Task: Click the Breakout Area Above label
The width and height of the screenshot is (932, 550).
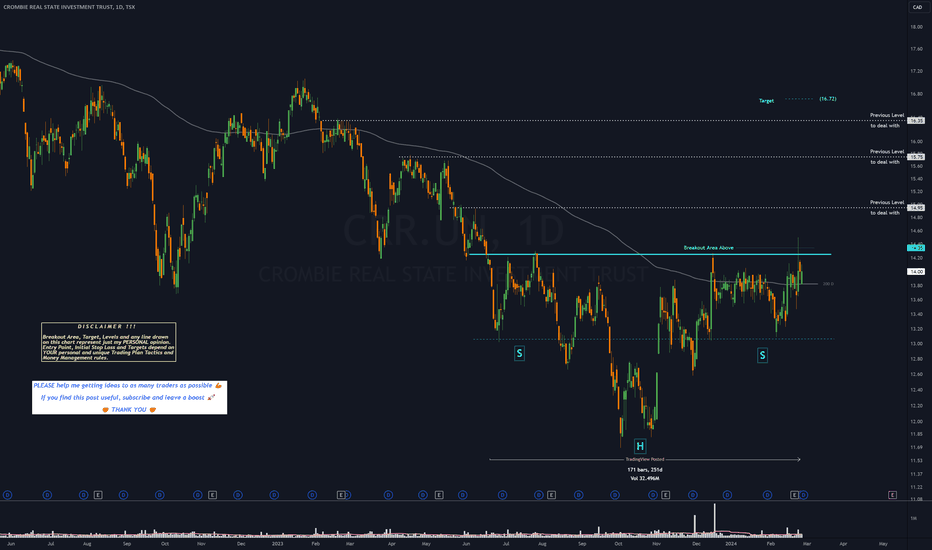Action: click(709, 247)
